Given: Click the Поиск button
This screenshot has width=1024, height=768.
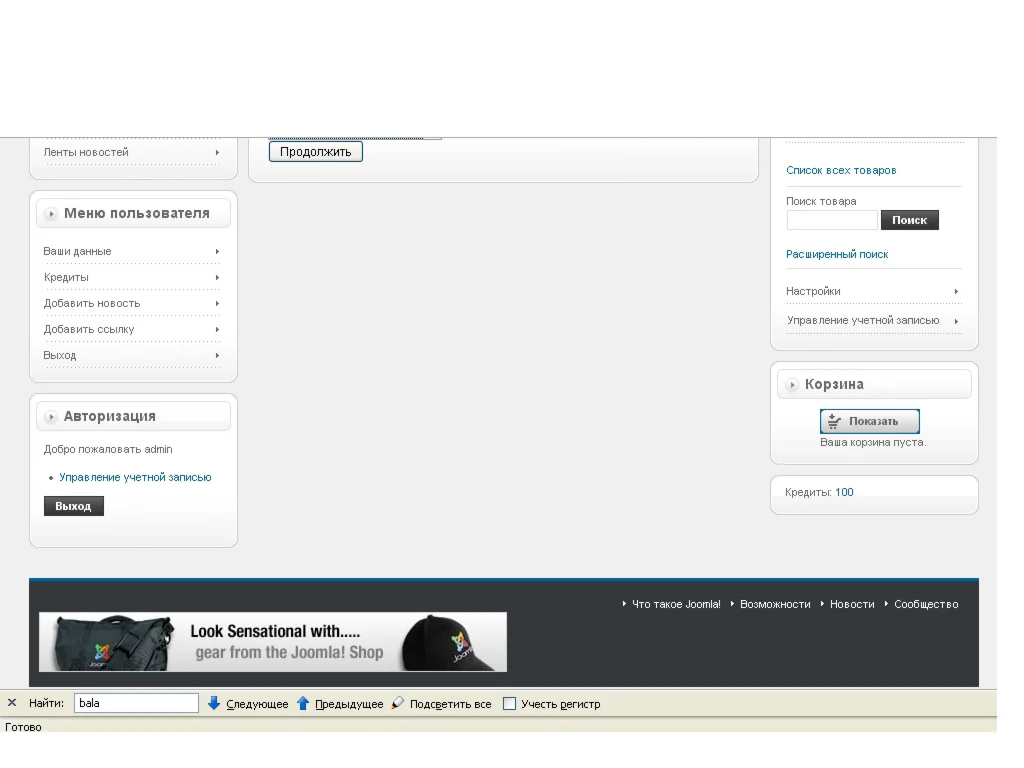Looking at the screenshot, I should pos(910,220).
